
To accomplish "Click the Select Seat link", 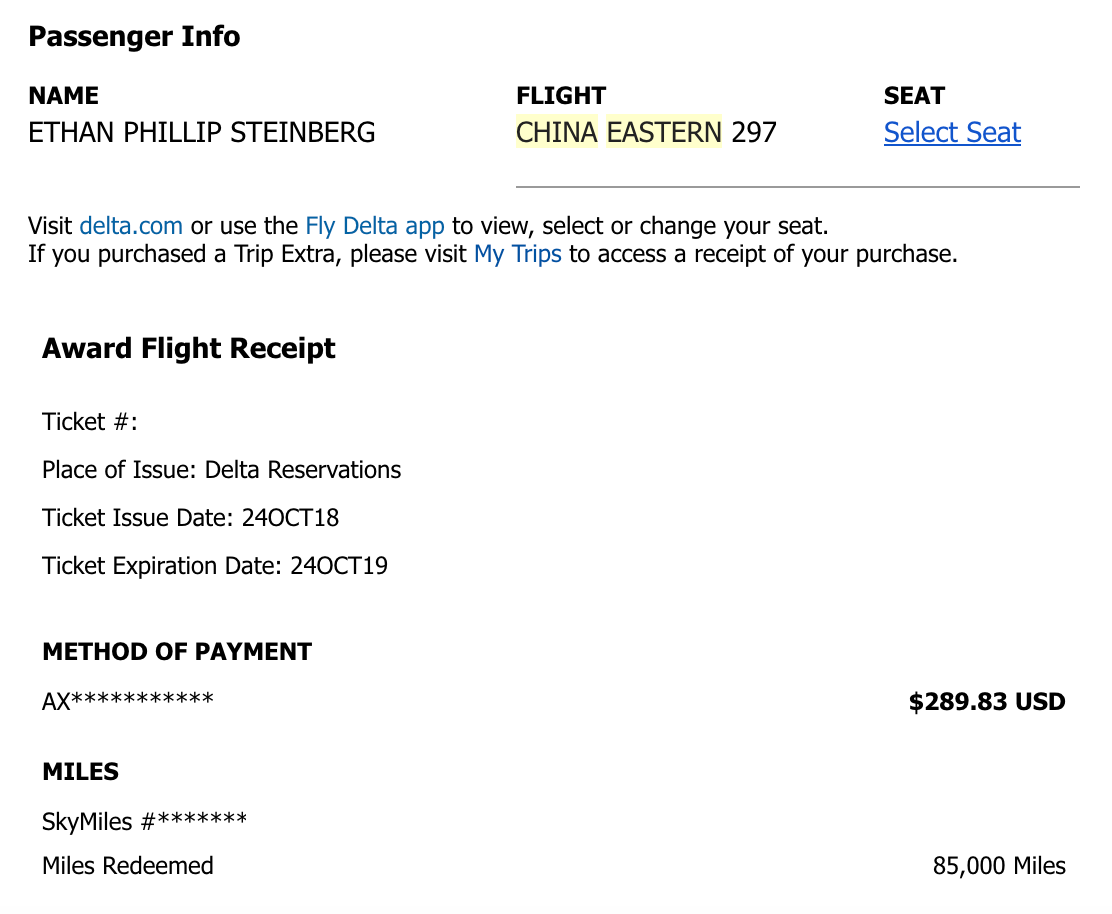I will (952, 132).
